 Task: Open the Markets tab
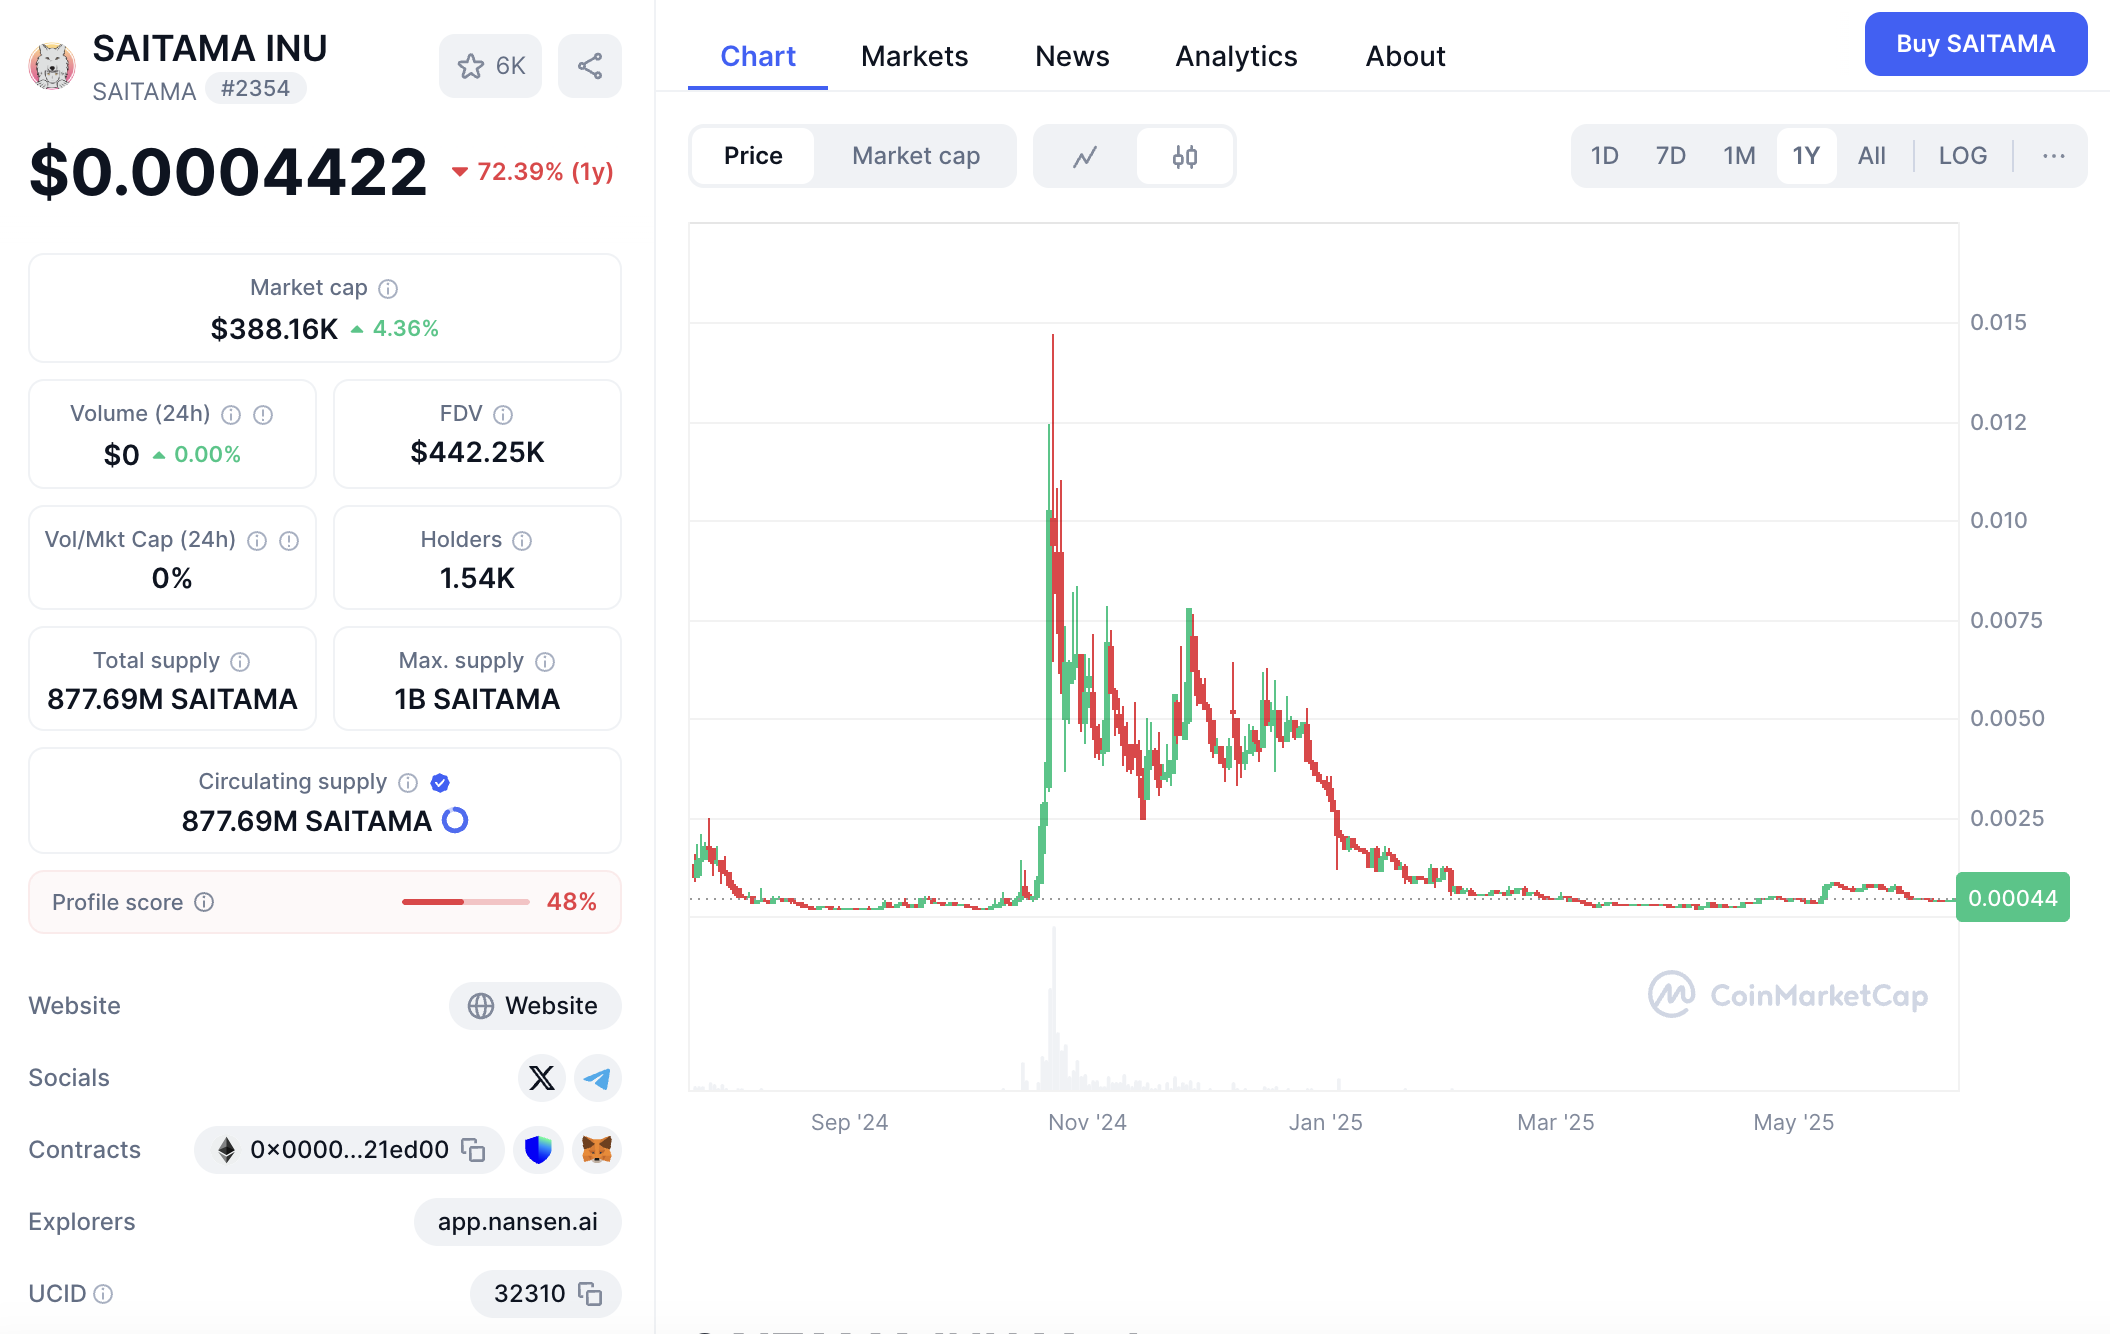[914, 56]
